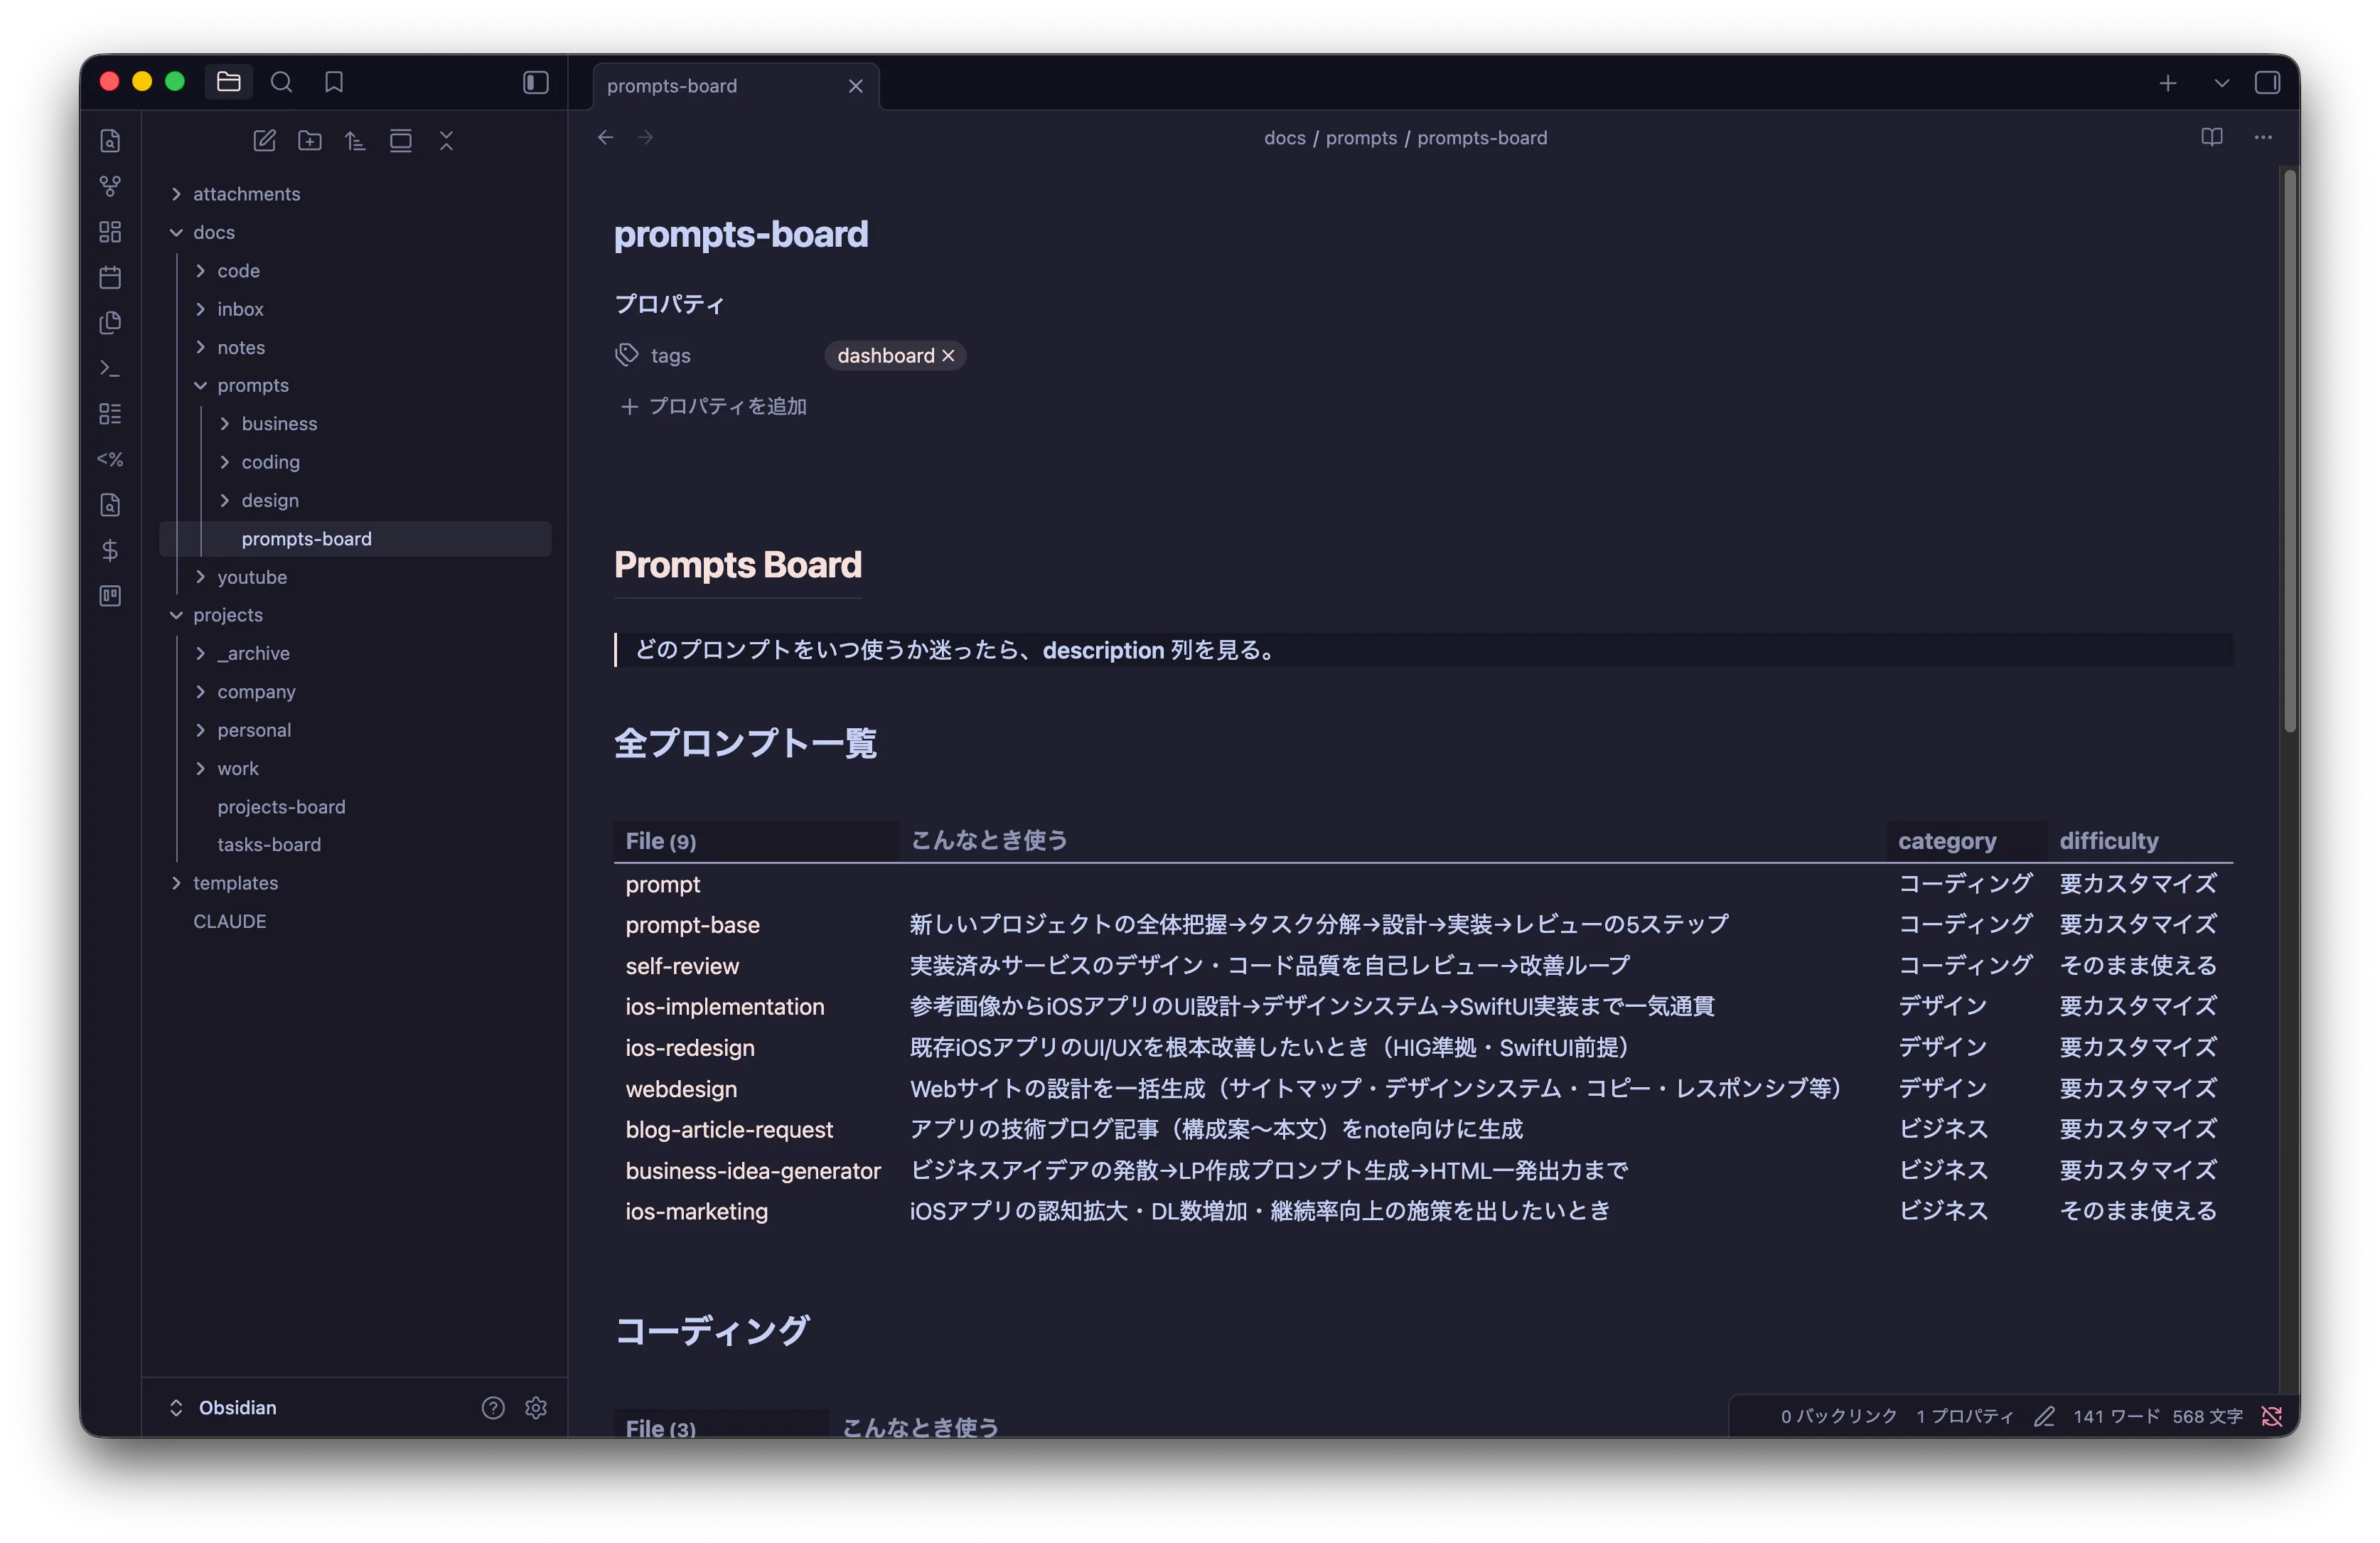Click Add property button
This screenshot has width=2380, height=1543.
pyautogui.click(x=714, y=406)
